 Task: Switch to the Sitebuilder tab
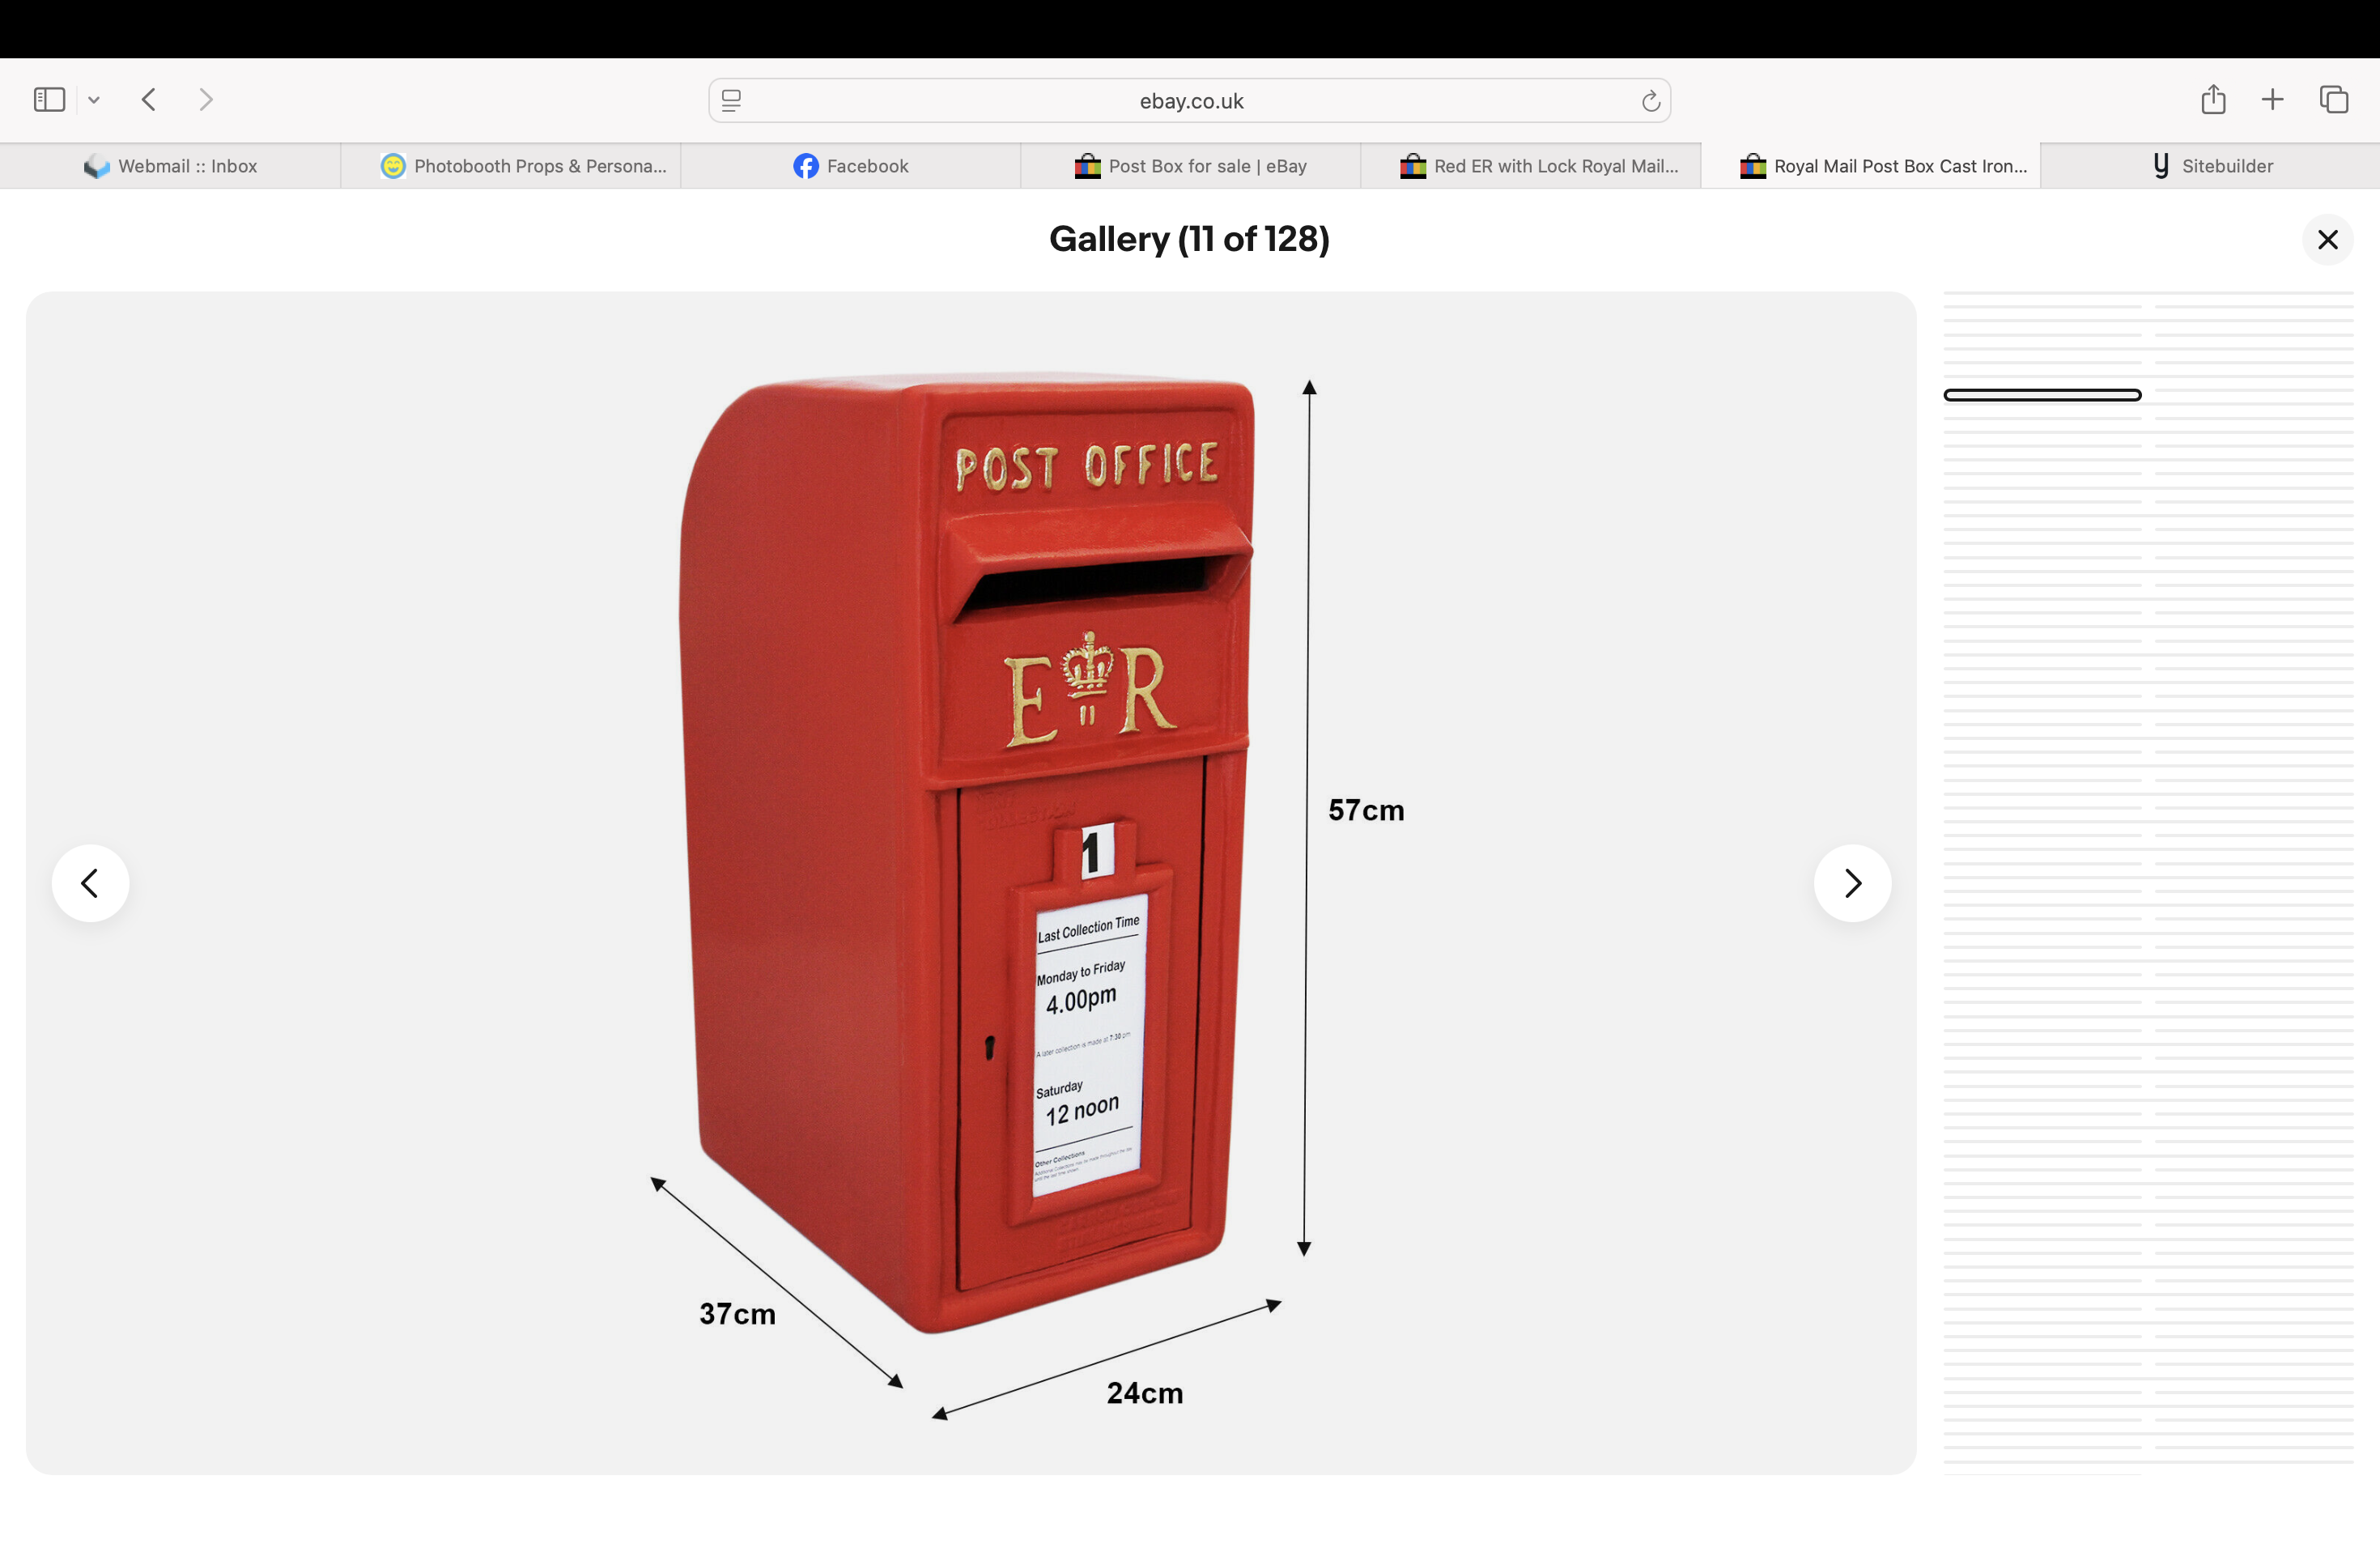pyautogui.click(x=2211, y=166)
